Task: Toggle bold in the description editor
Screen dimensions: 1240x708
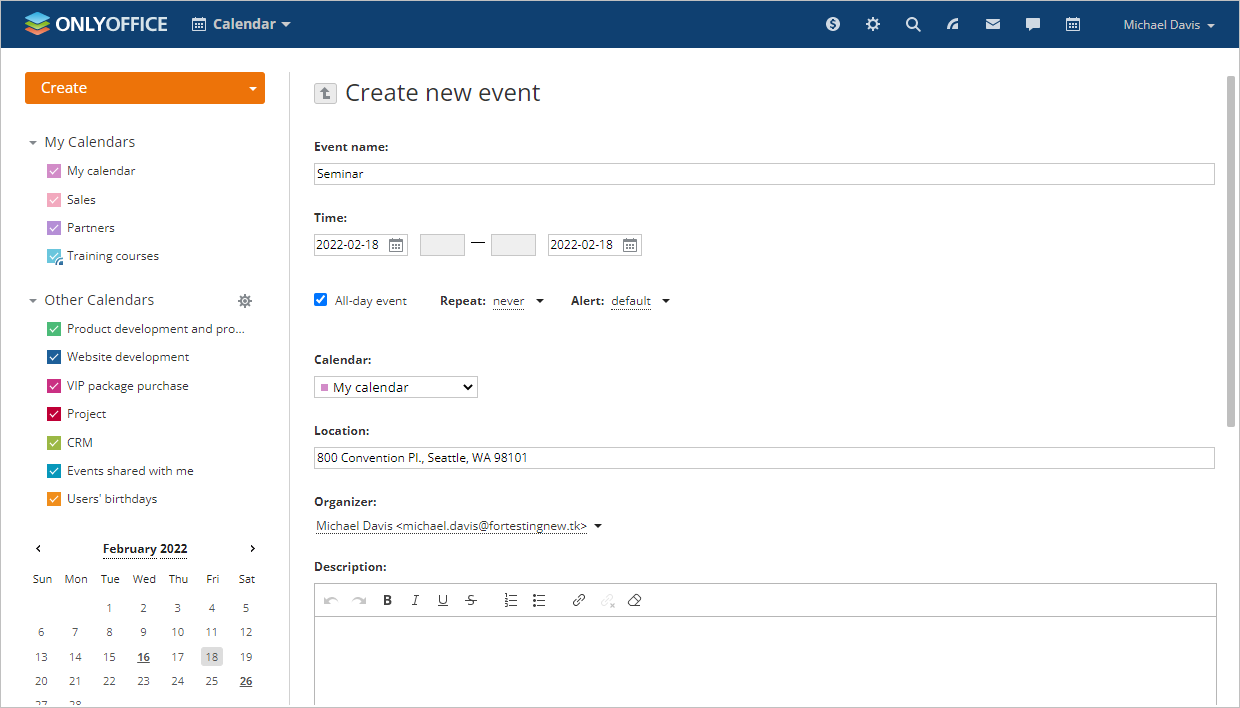Action: (387, 600)
